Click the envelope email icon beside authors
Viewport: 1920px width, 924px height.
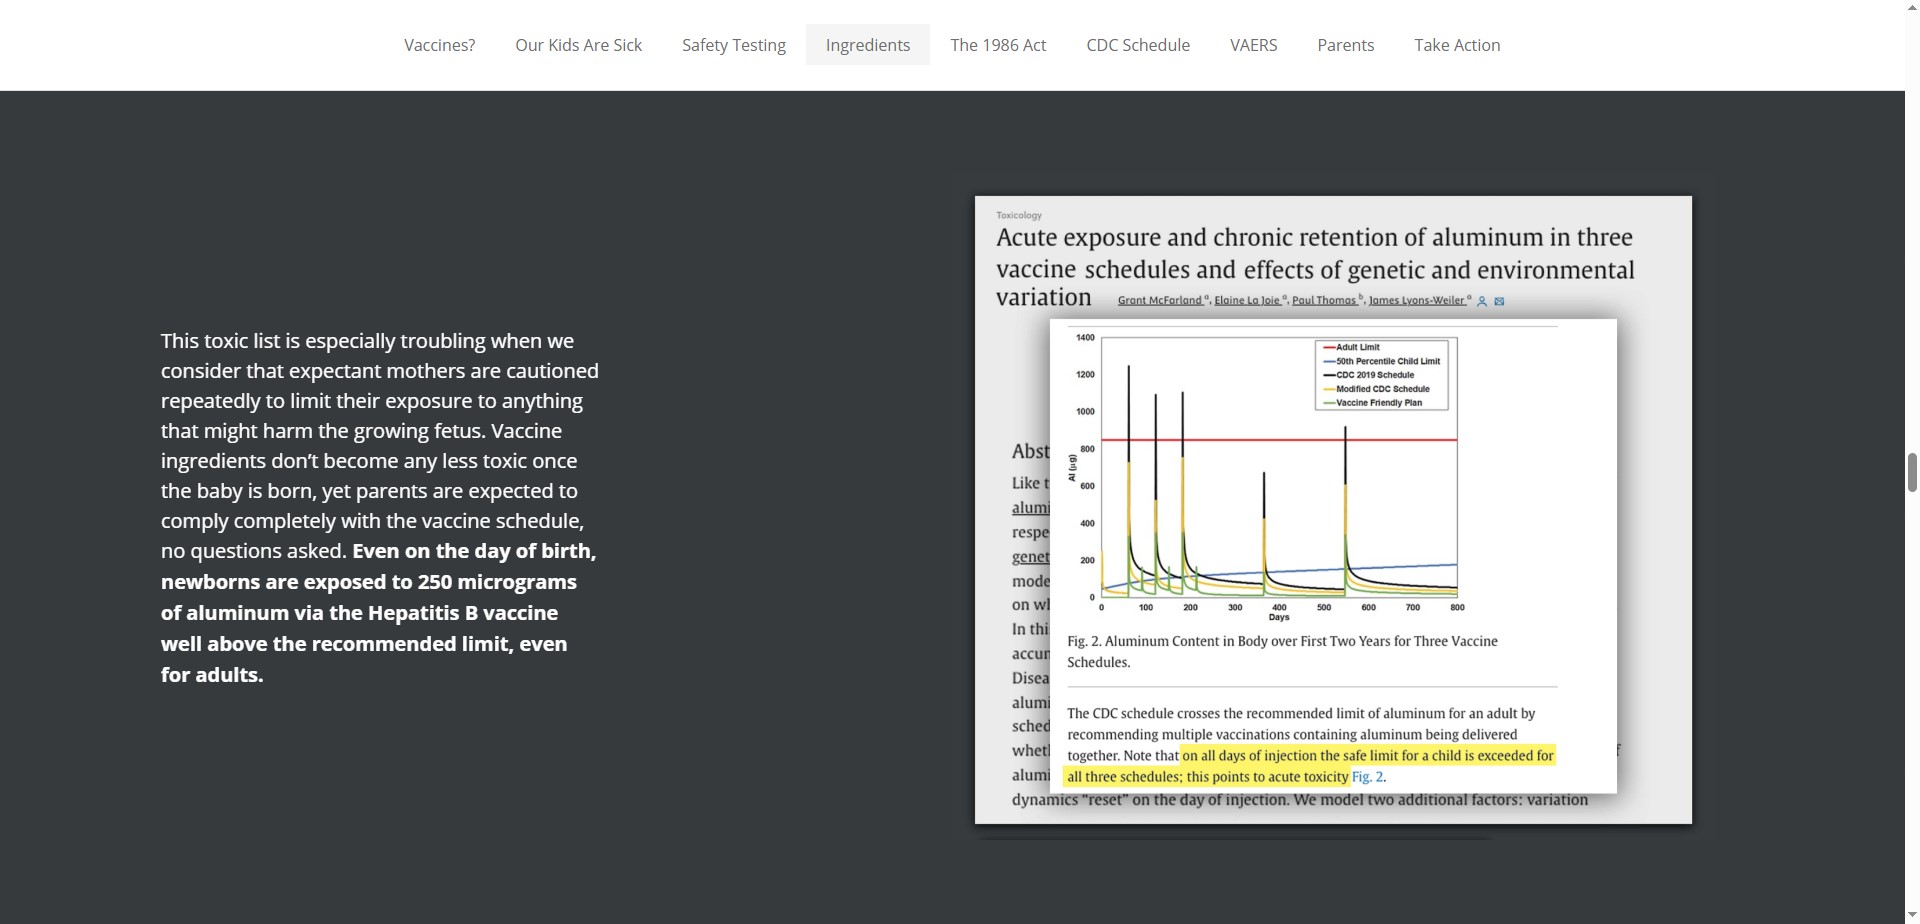tap(1499, 301)
